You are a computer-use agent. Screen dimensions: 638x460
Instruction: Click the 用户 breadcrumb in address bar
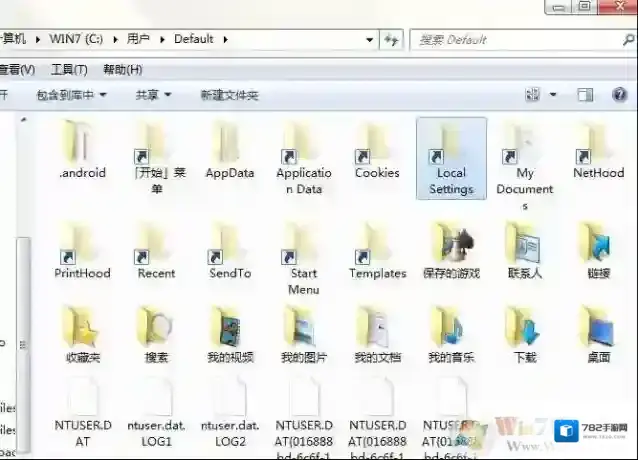138,39
